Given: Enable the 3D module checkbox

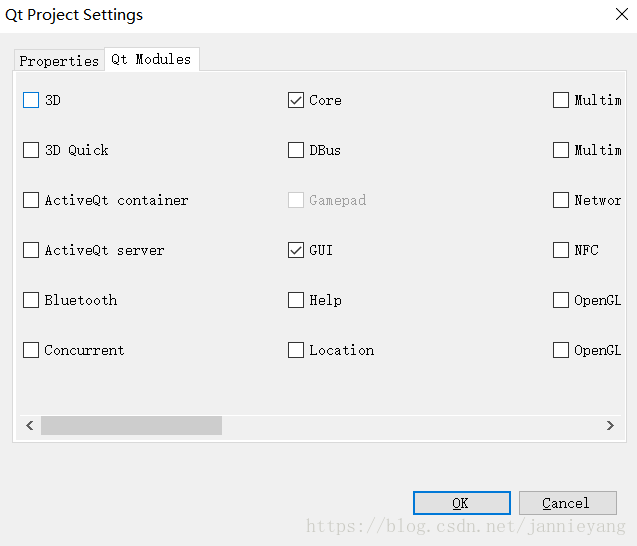Looking at the screenshot, I should pyautogui.click(x=31, y=100).
